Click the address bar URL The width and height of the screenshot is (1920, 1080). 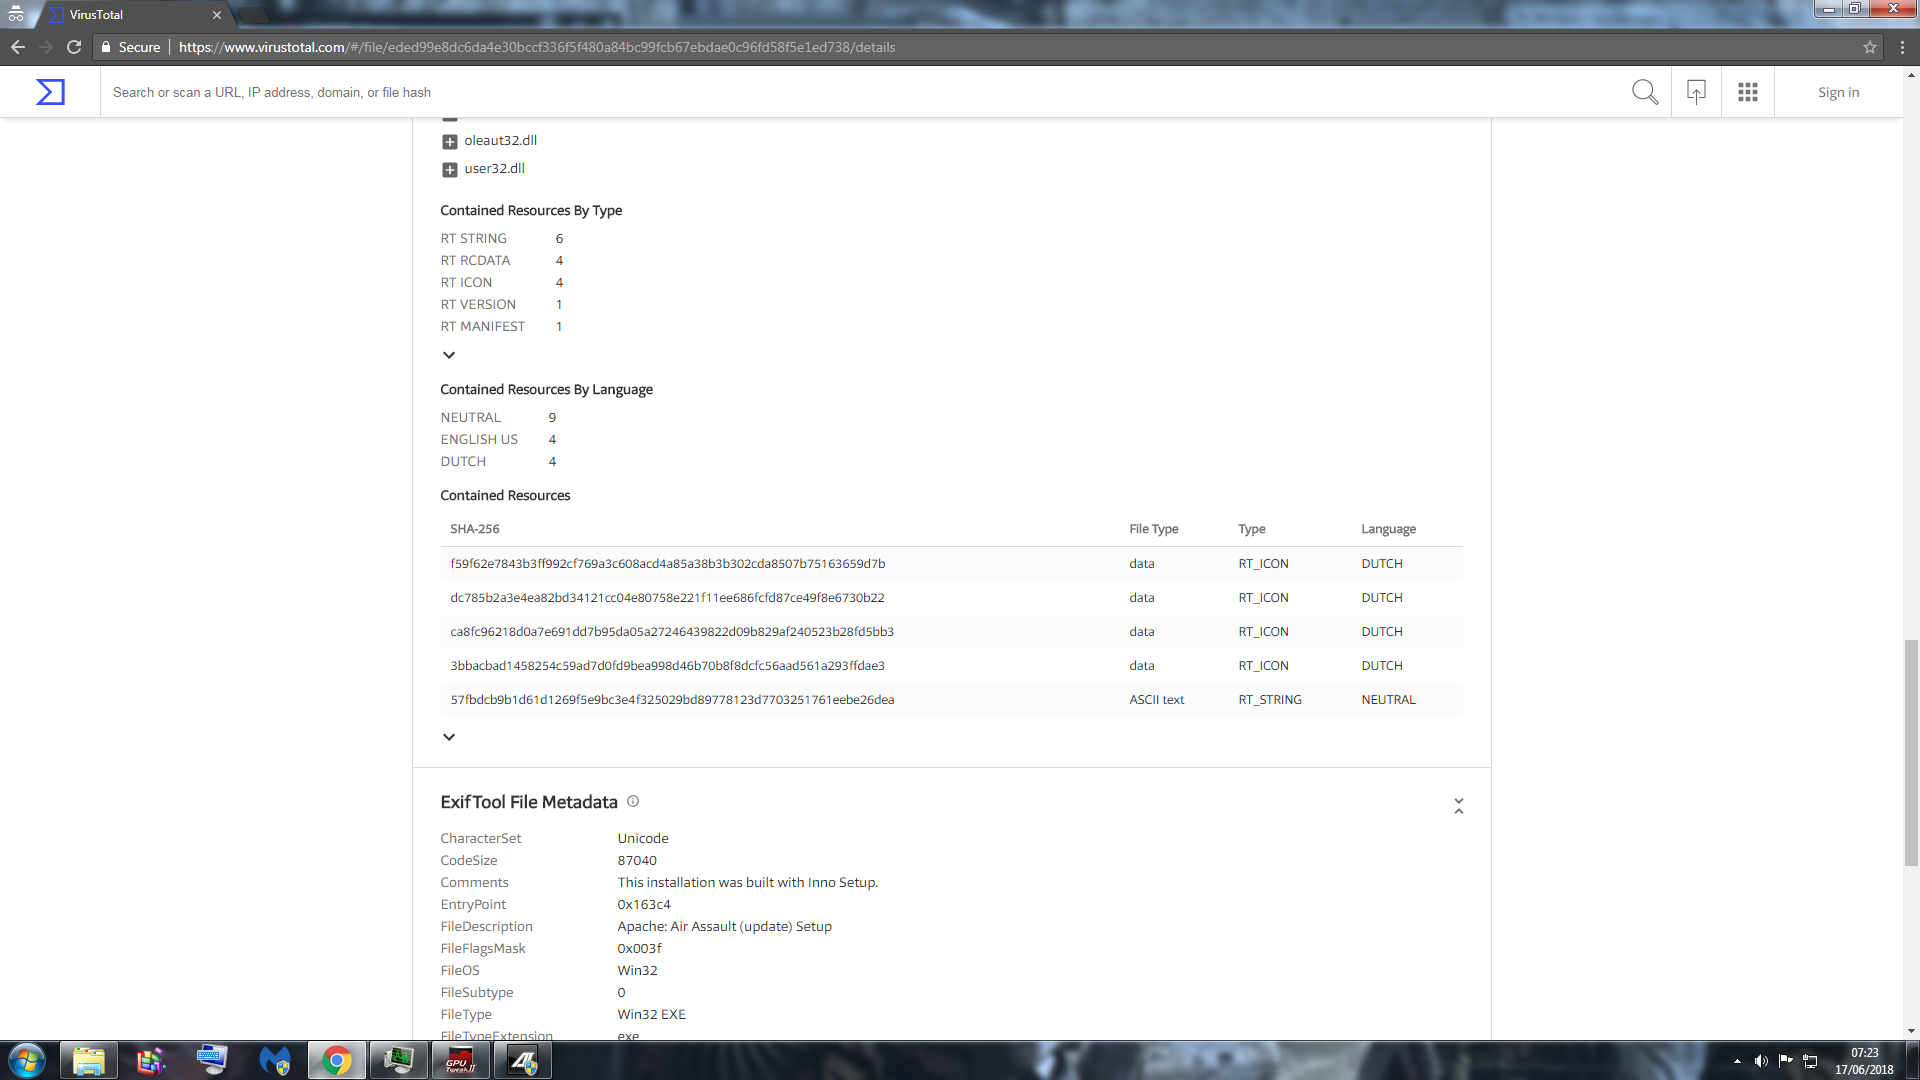537,47
